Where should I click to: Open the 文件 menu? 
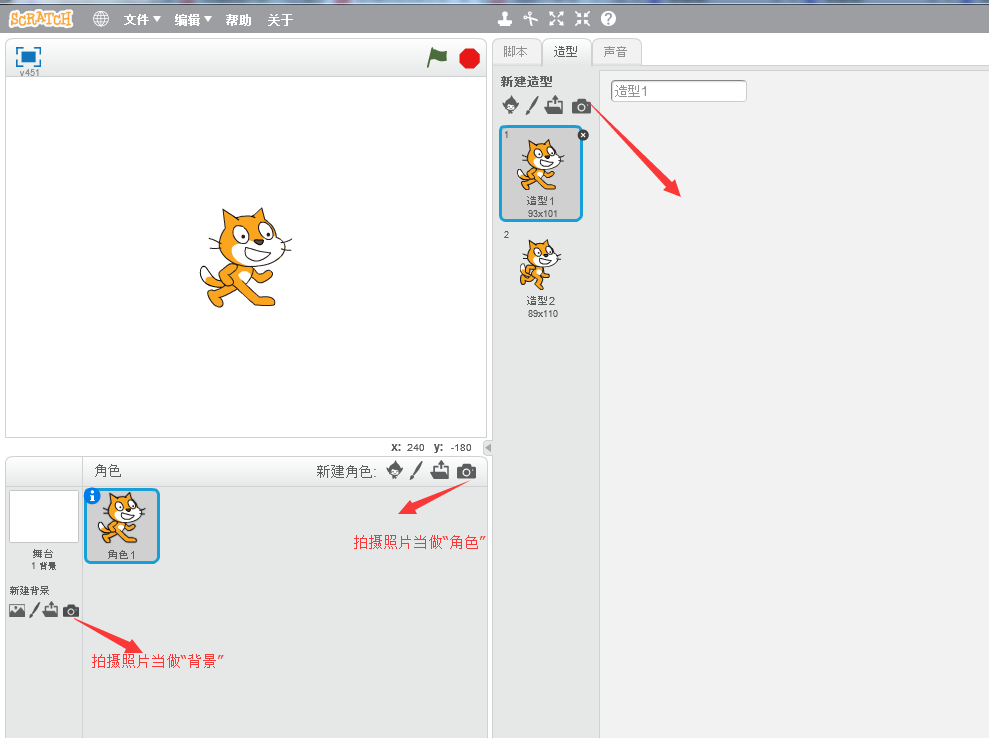[142, 20]
